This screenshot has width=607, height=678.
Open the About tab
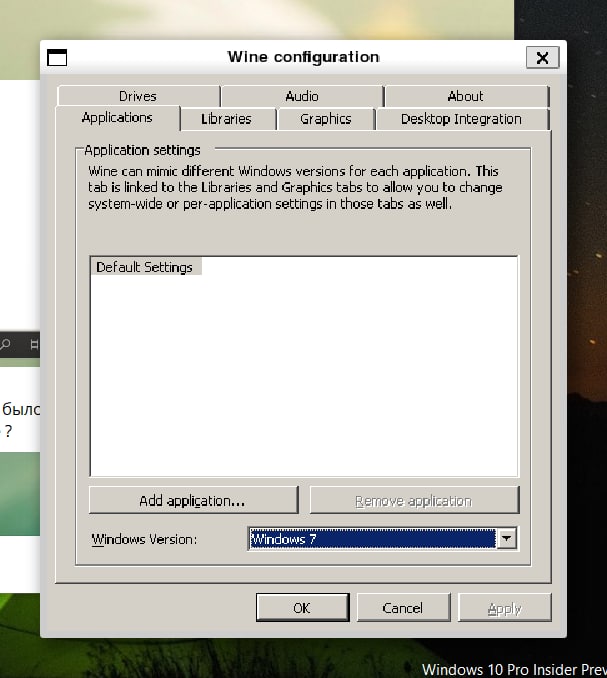(x=466, y=96)
